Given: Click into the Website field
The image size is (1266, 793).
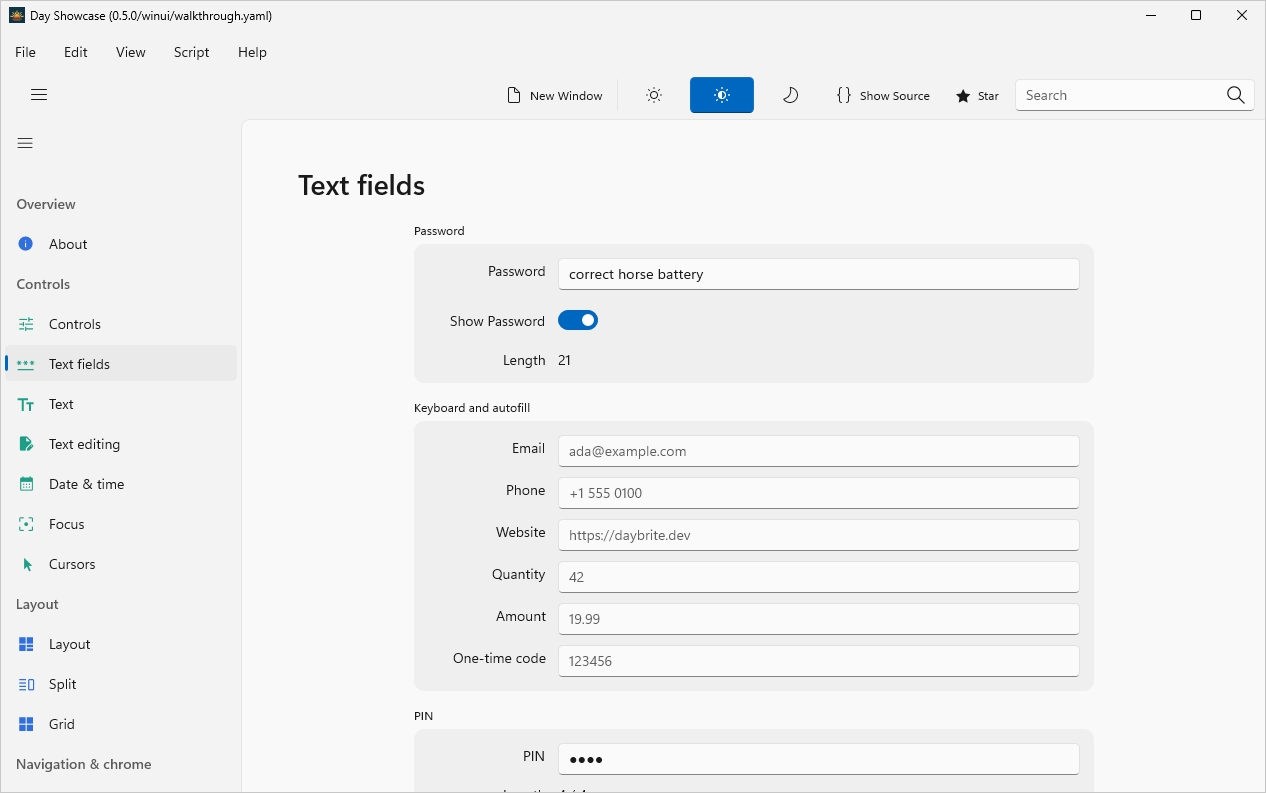Looking at the screenshot, I should [818, 535].
